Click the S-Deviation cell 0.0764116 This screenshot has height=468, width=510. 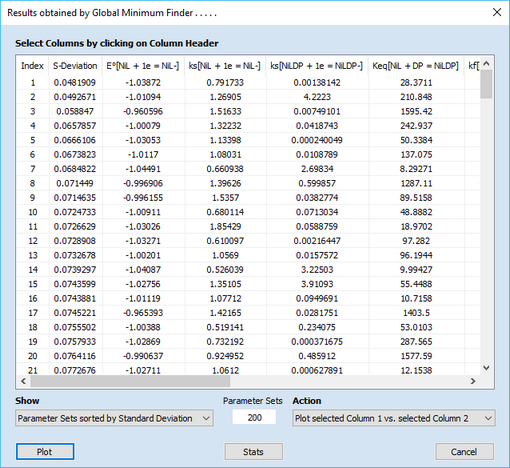coord(75,356)
